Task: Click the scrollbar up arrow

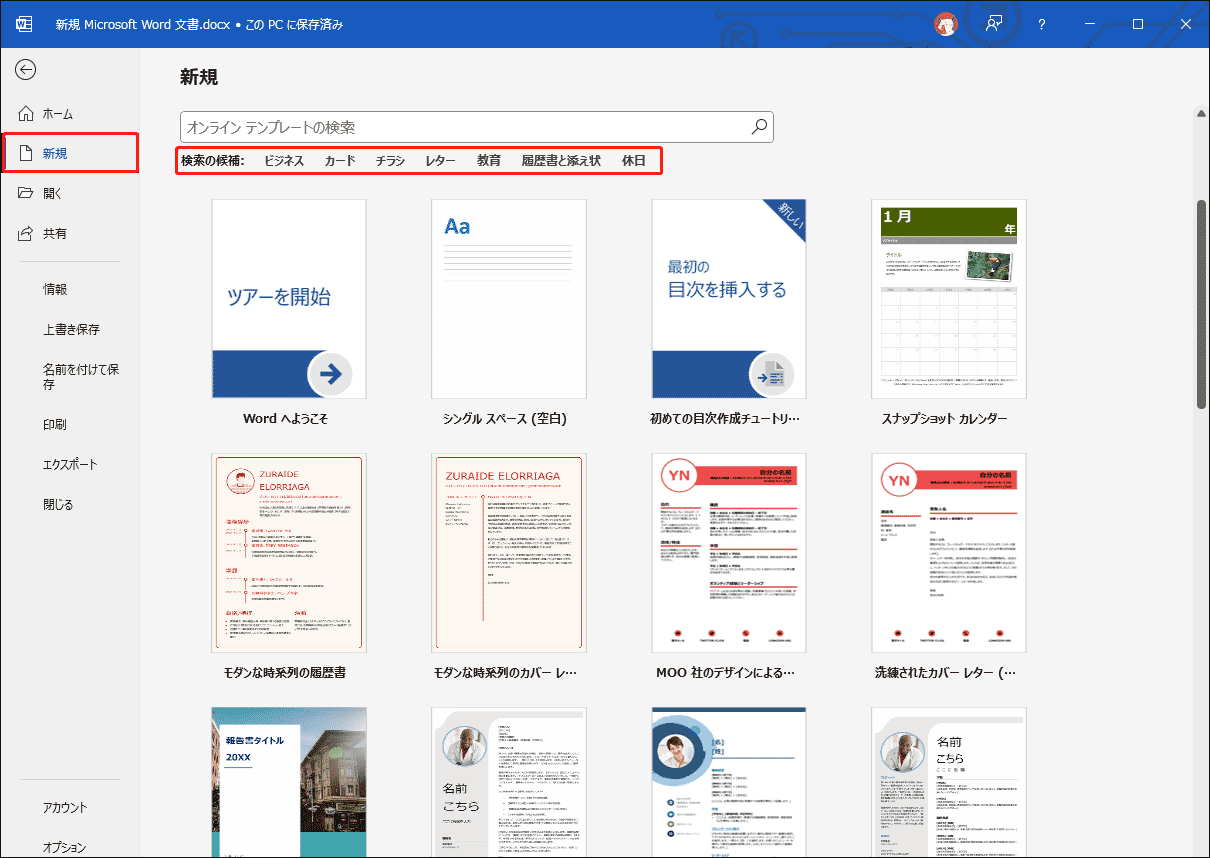Action: pos(1202,115)
